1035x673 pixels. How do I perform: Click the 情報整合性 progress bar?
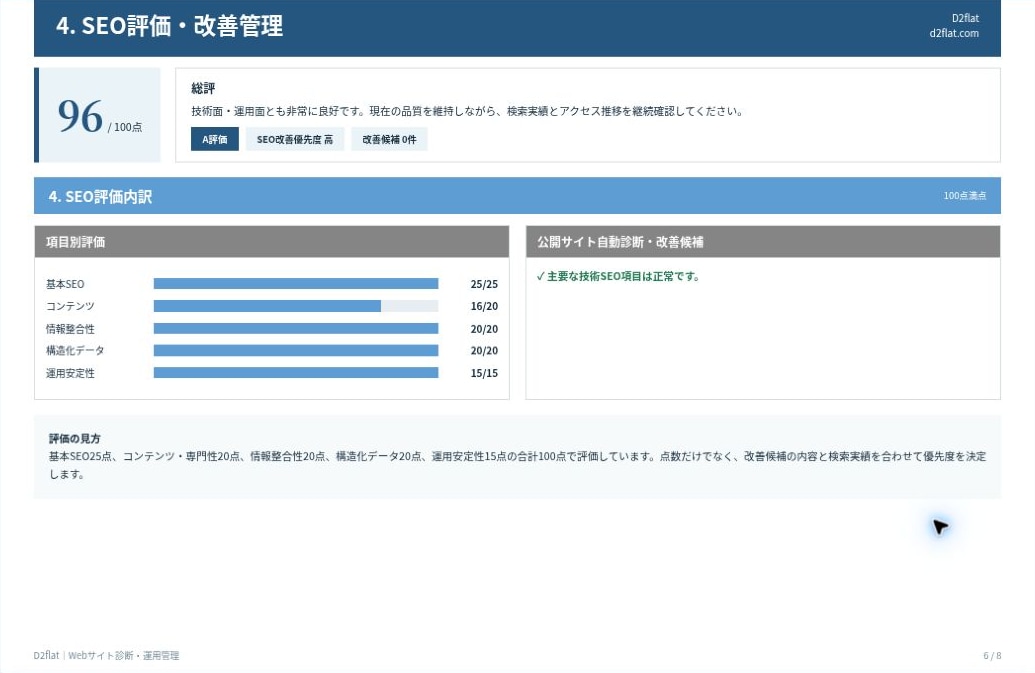pos(296,329)
